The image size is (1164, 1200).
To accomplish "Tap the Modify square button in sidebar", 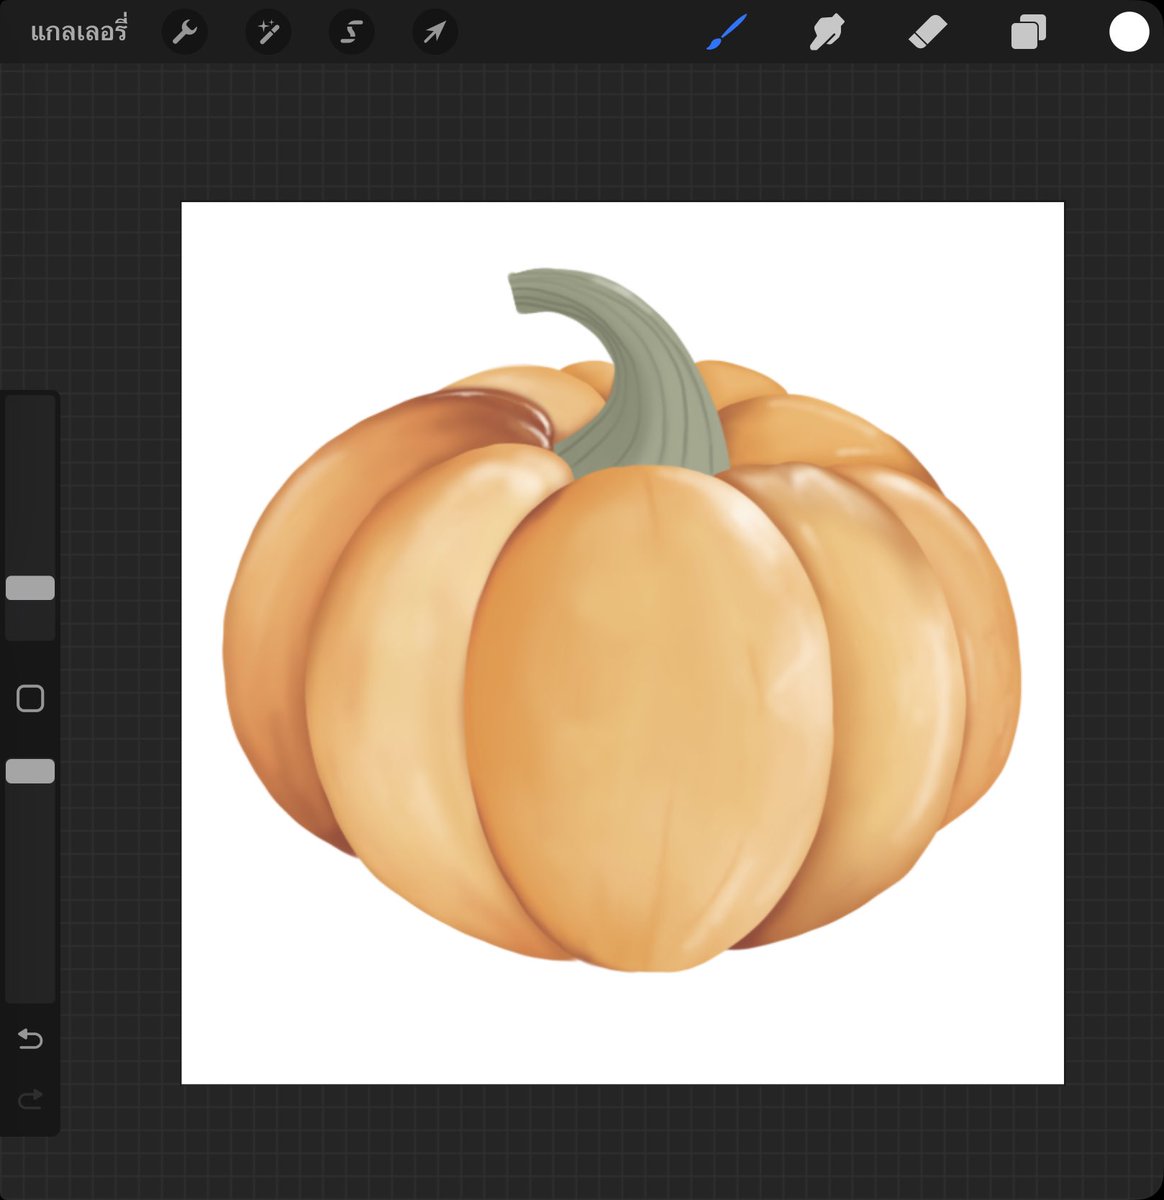I will point(30,698).
